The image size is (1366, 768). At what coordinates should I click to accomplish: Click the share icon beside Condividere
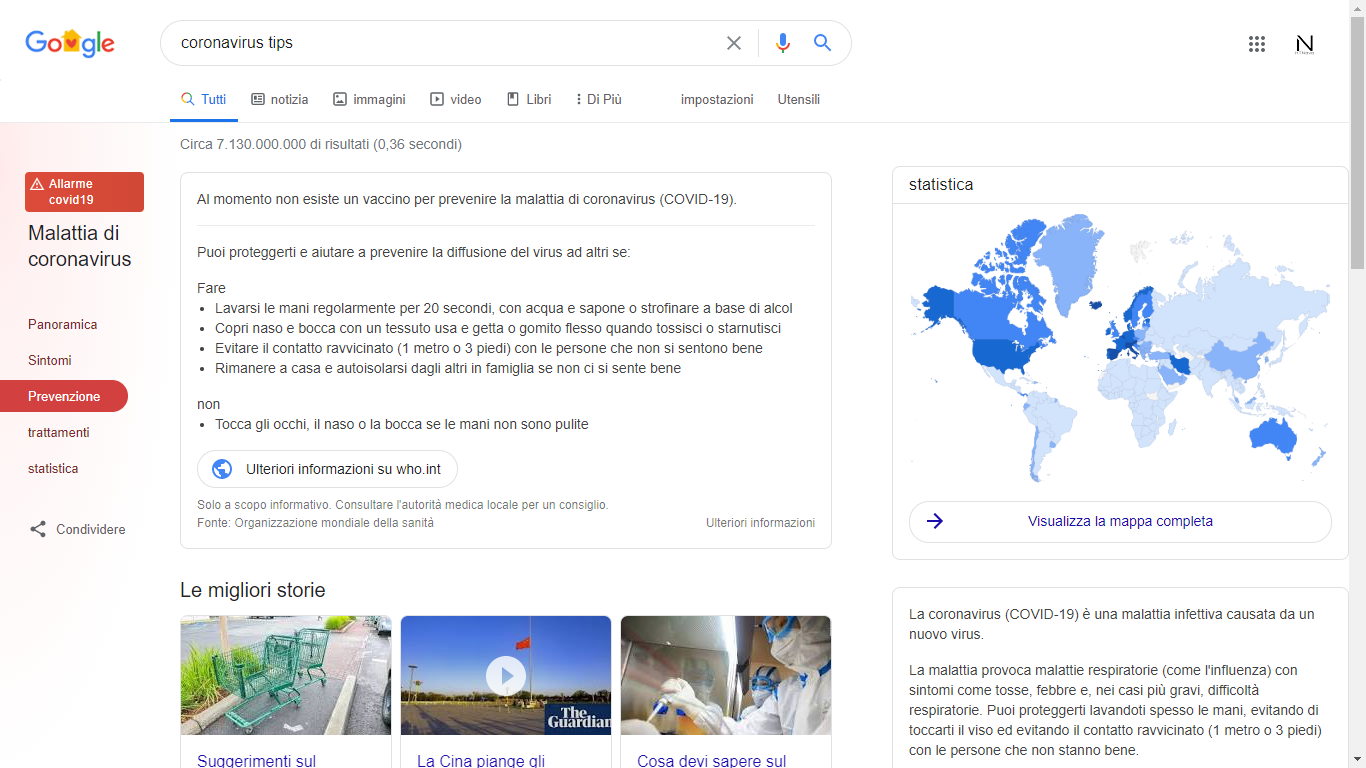click(38, 529)
